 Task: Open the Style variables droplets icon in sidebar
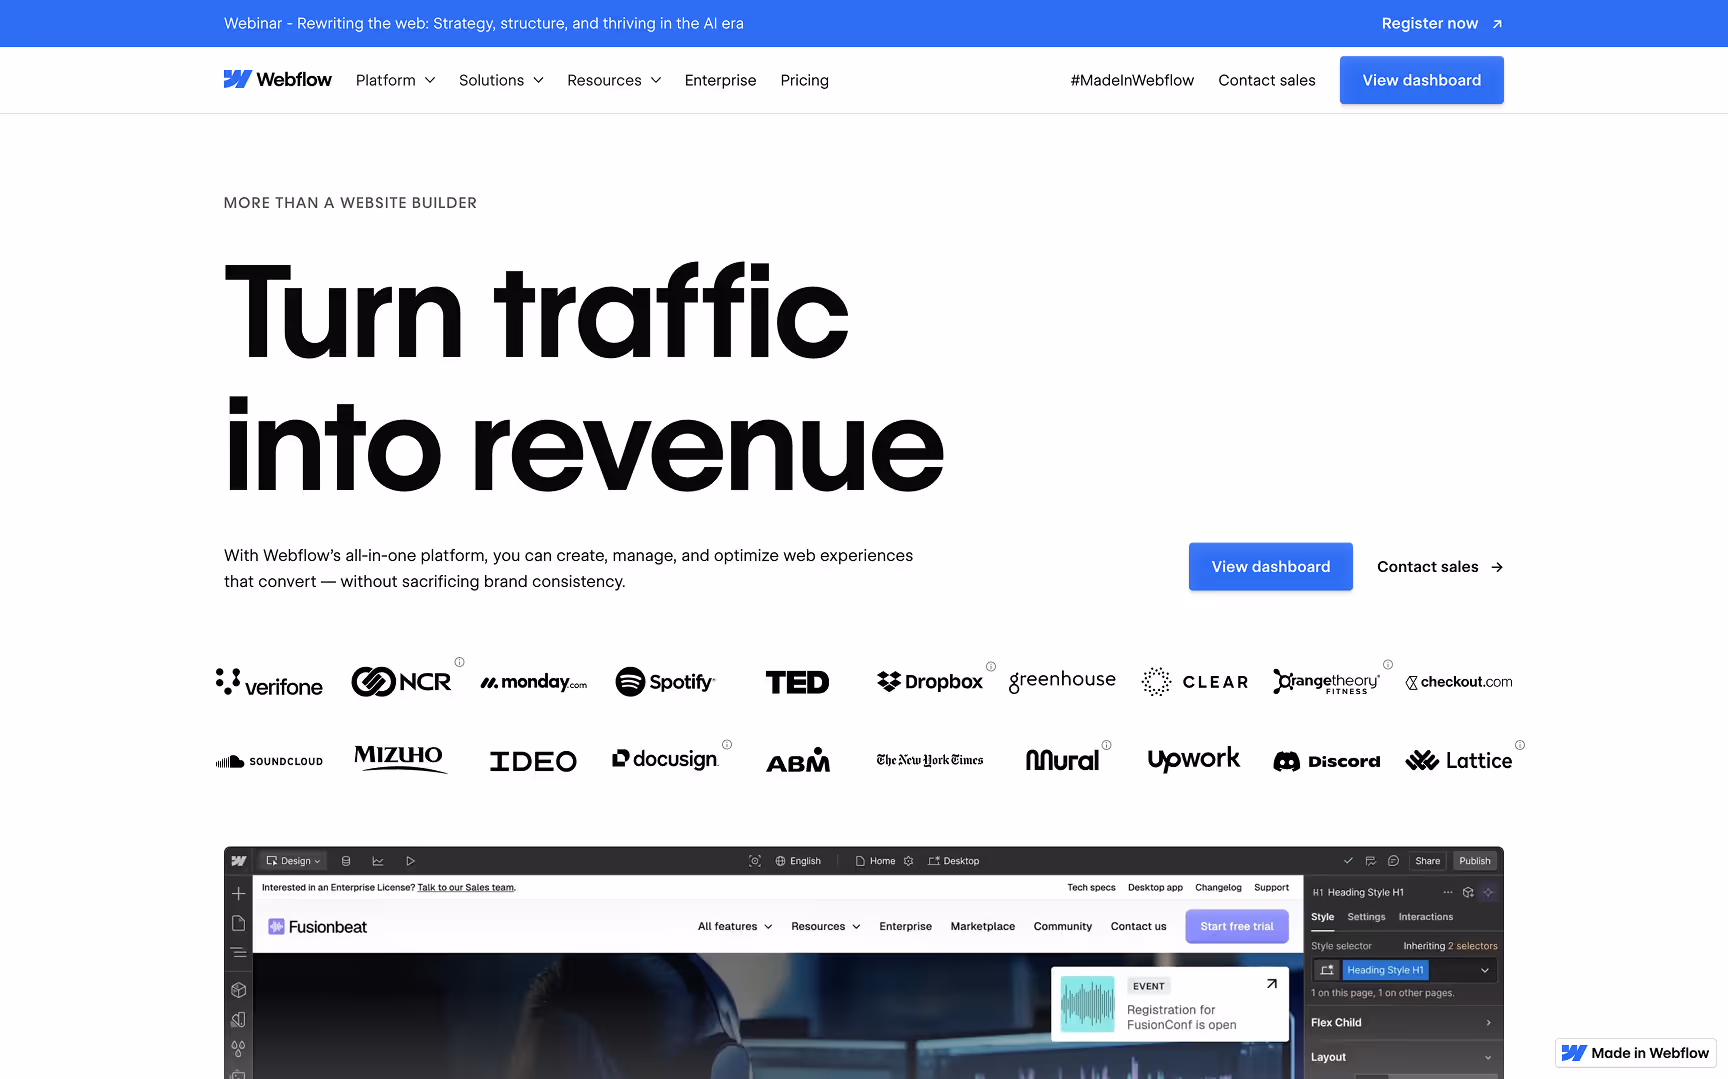pos(238,1049)
